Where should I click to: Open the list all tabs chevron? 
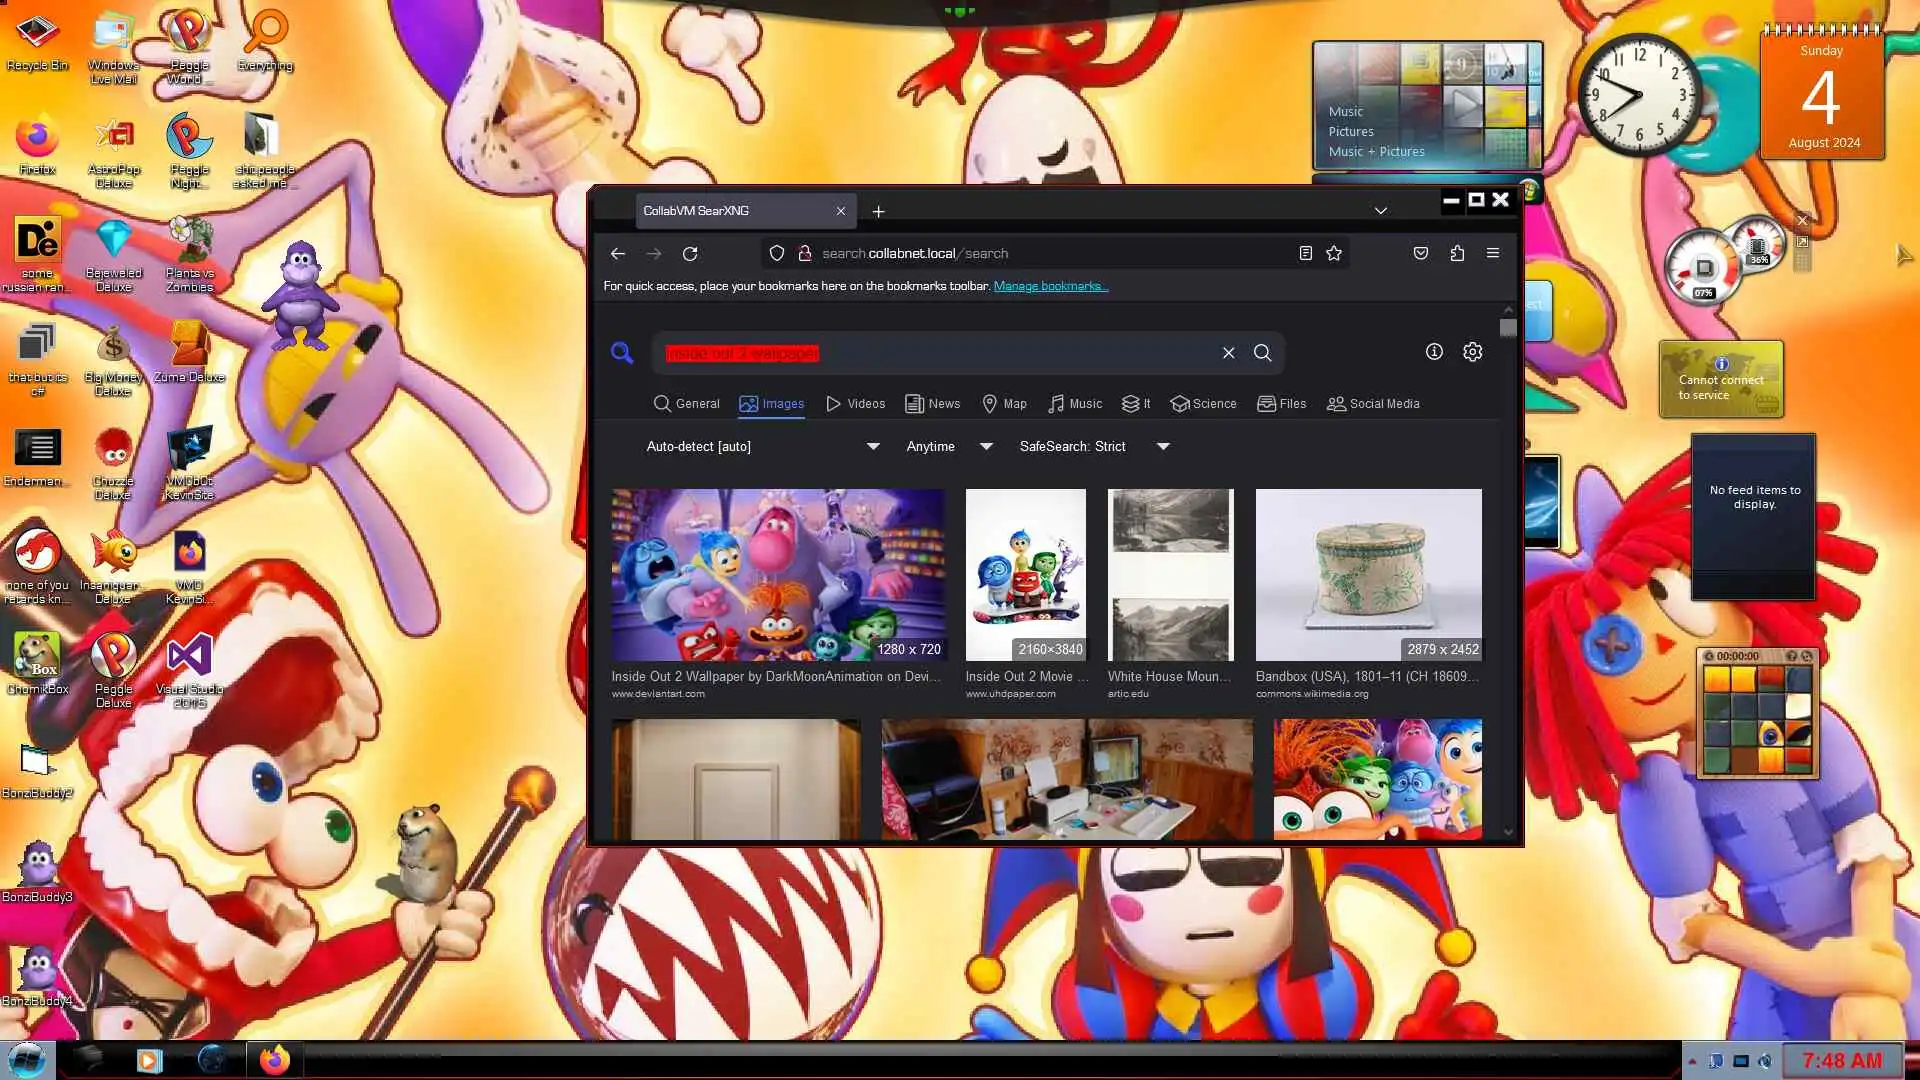click(1380, 211)
